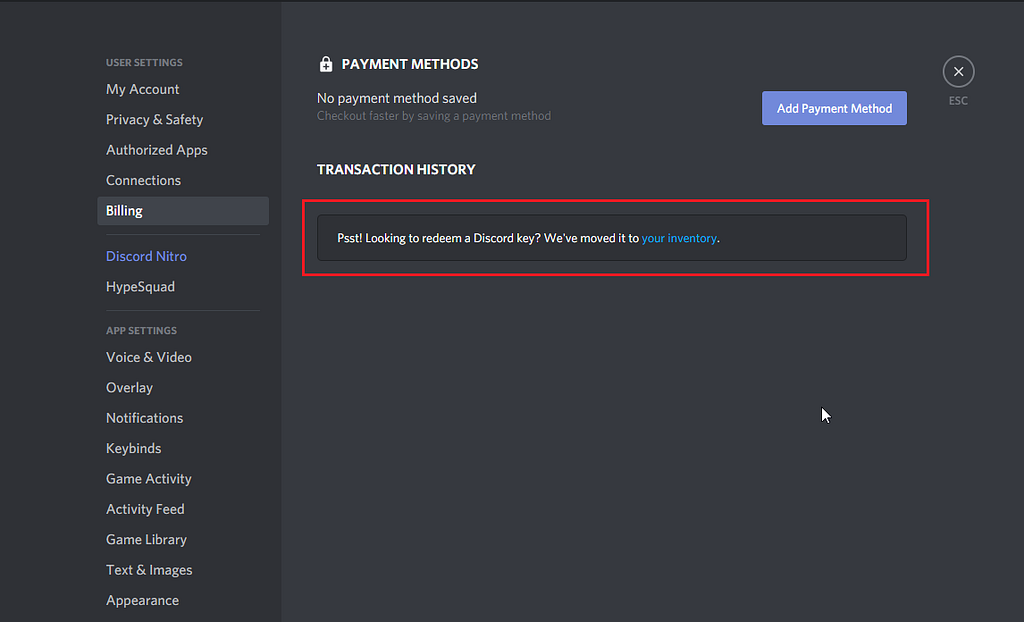
Task: Open Notifications settings
Action: tap(144, 418)
